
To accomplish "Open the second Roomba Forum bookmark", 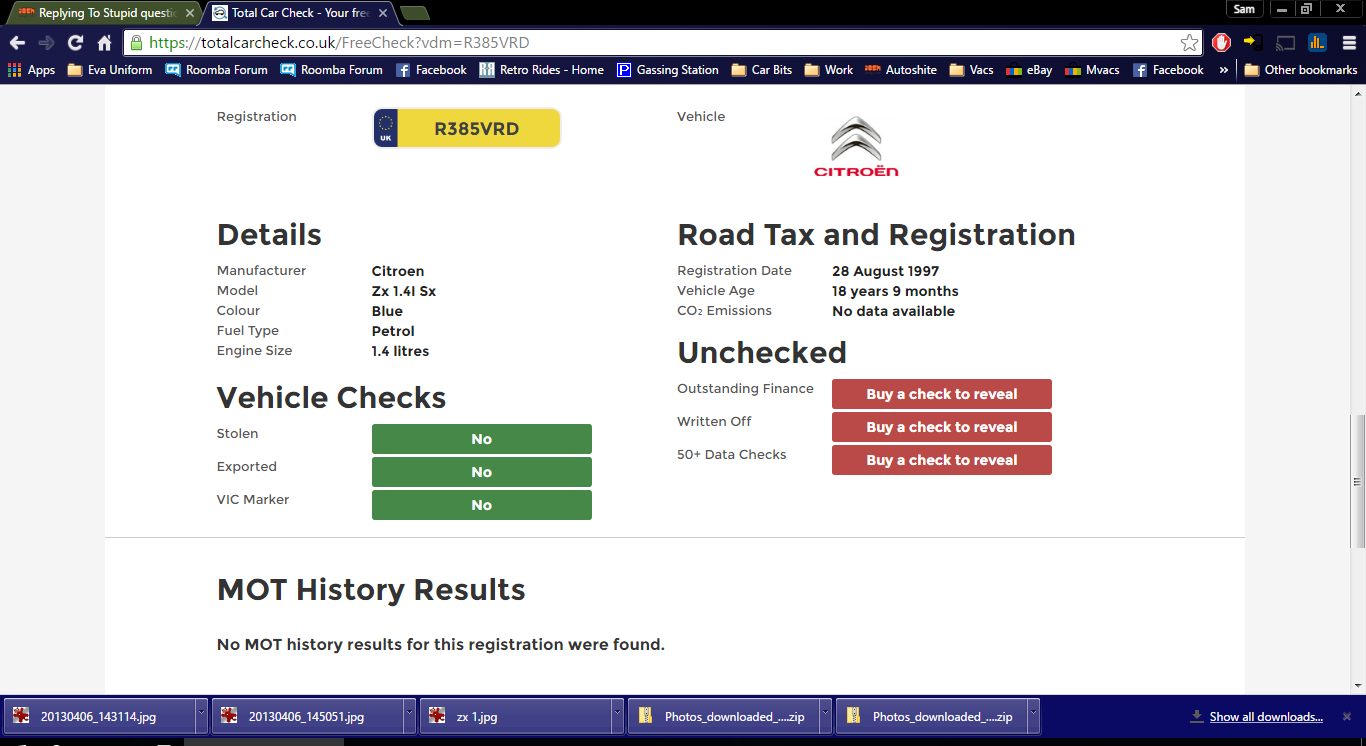I will (x=332, y=70).
